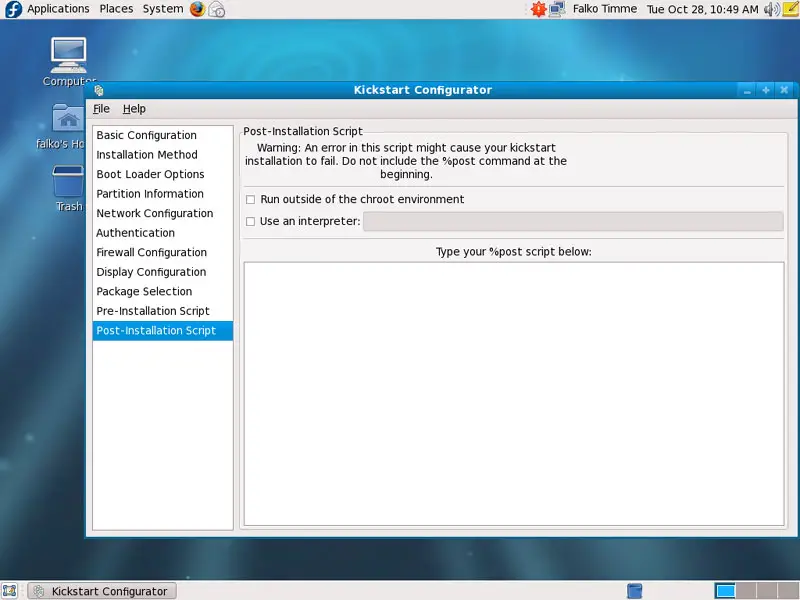800x600 pixels.
Task: Click the interpreter path input field
Action: pos(573,221)
